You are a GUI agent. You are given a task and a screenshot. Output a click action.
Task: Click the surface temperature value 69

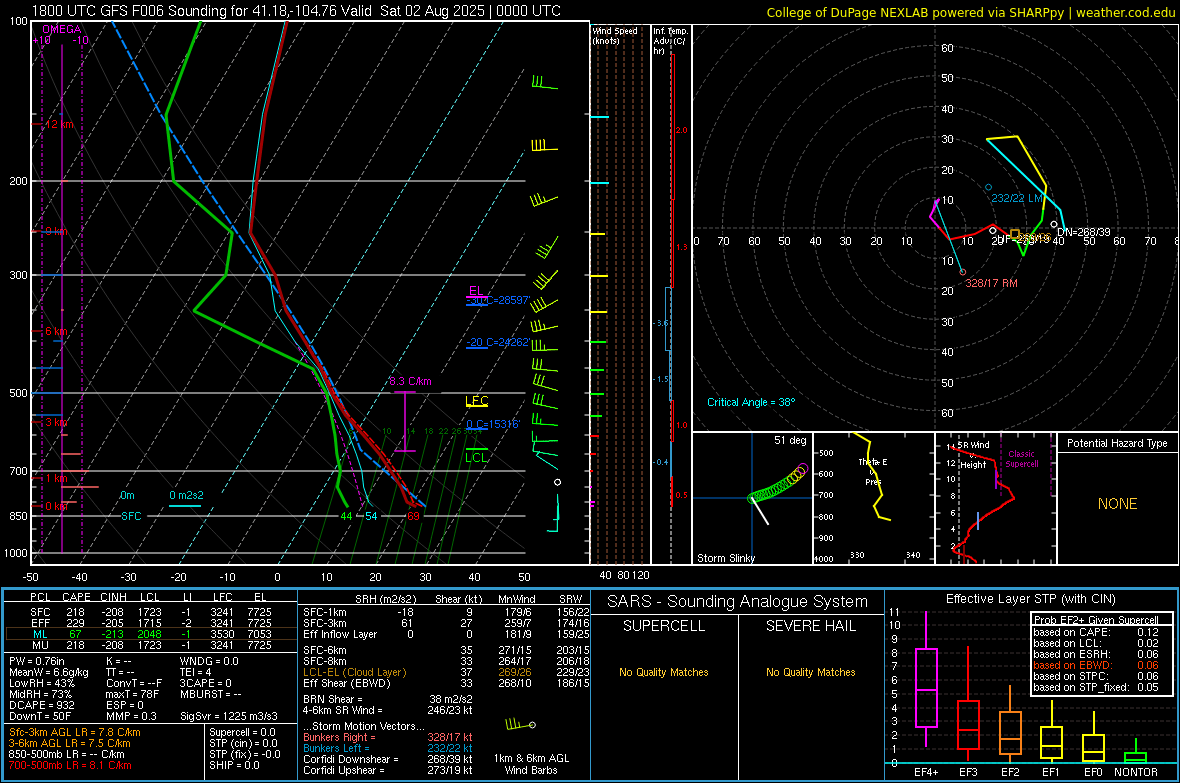[x=413, y=516]
